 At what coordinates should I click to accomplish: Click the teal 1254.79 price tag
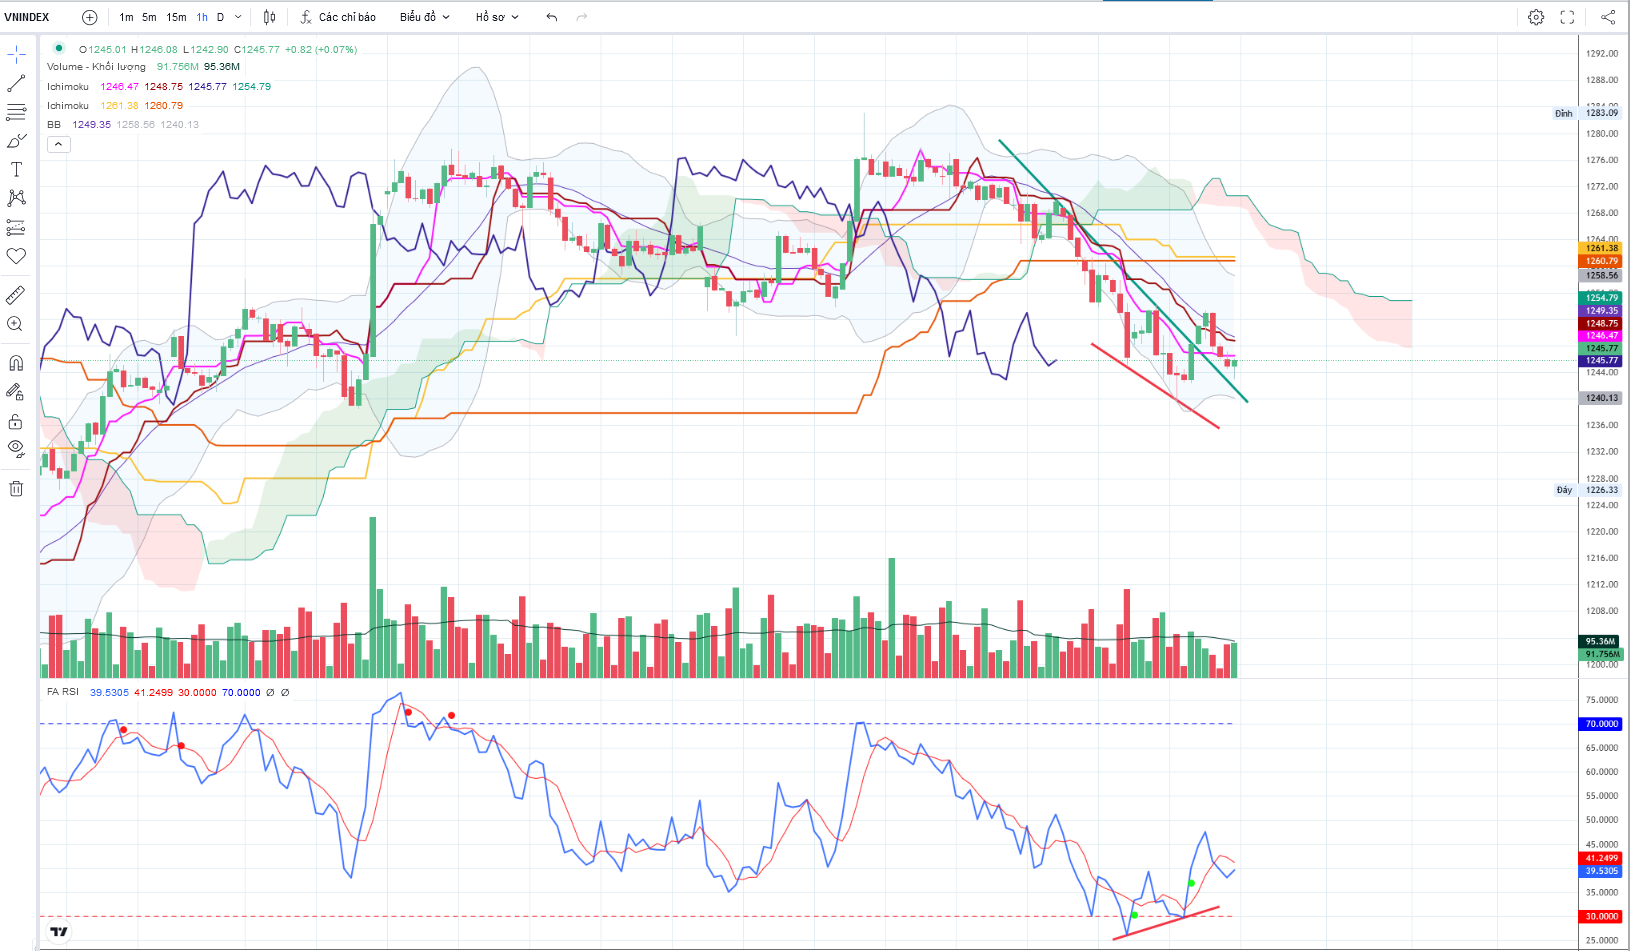coord(1601,298)
